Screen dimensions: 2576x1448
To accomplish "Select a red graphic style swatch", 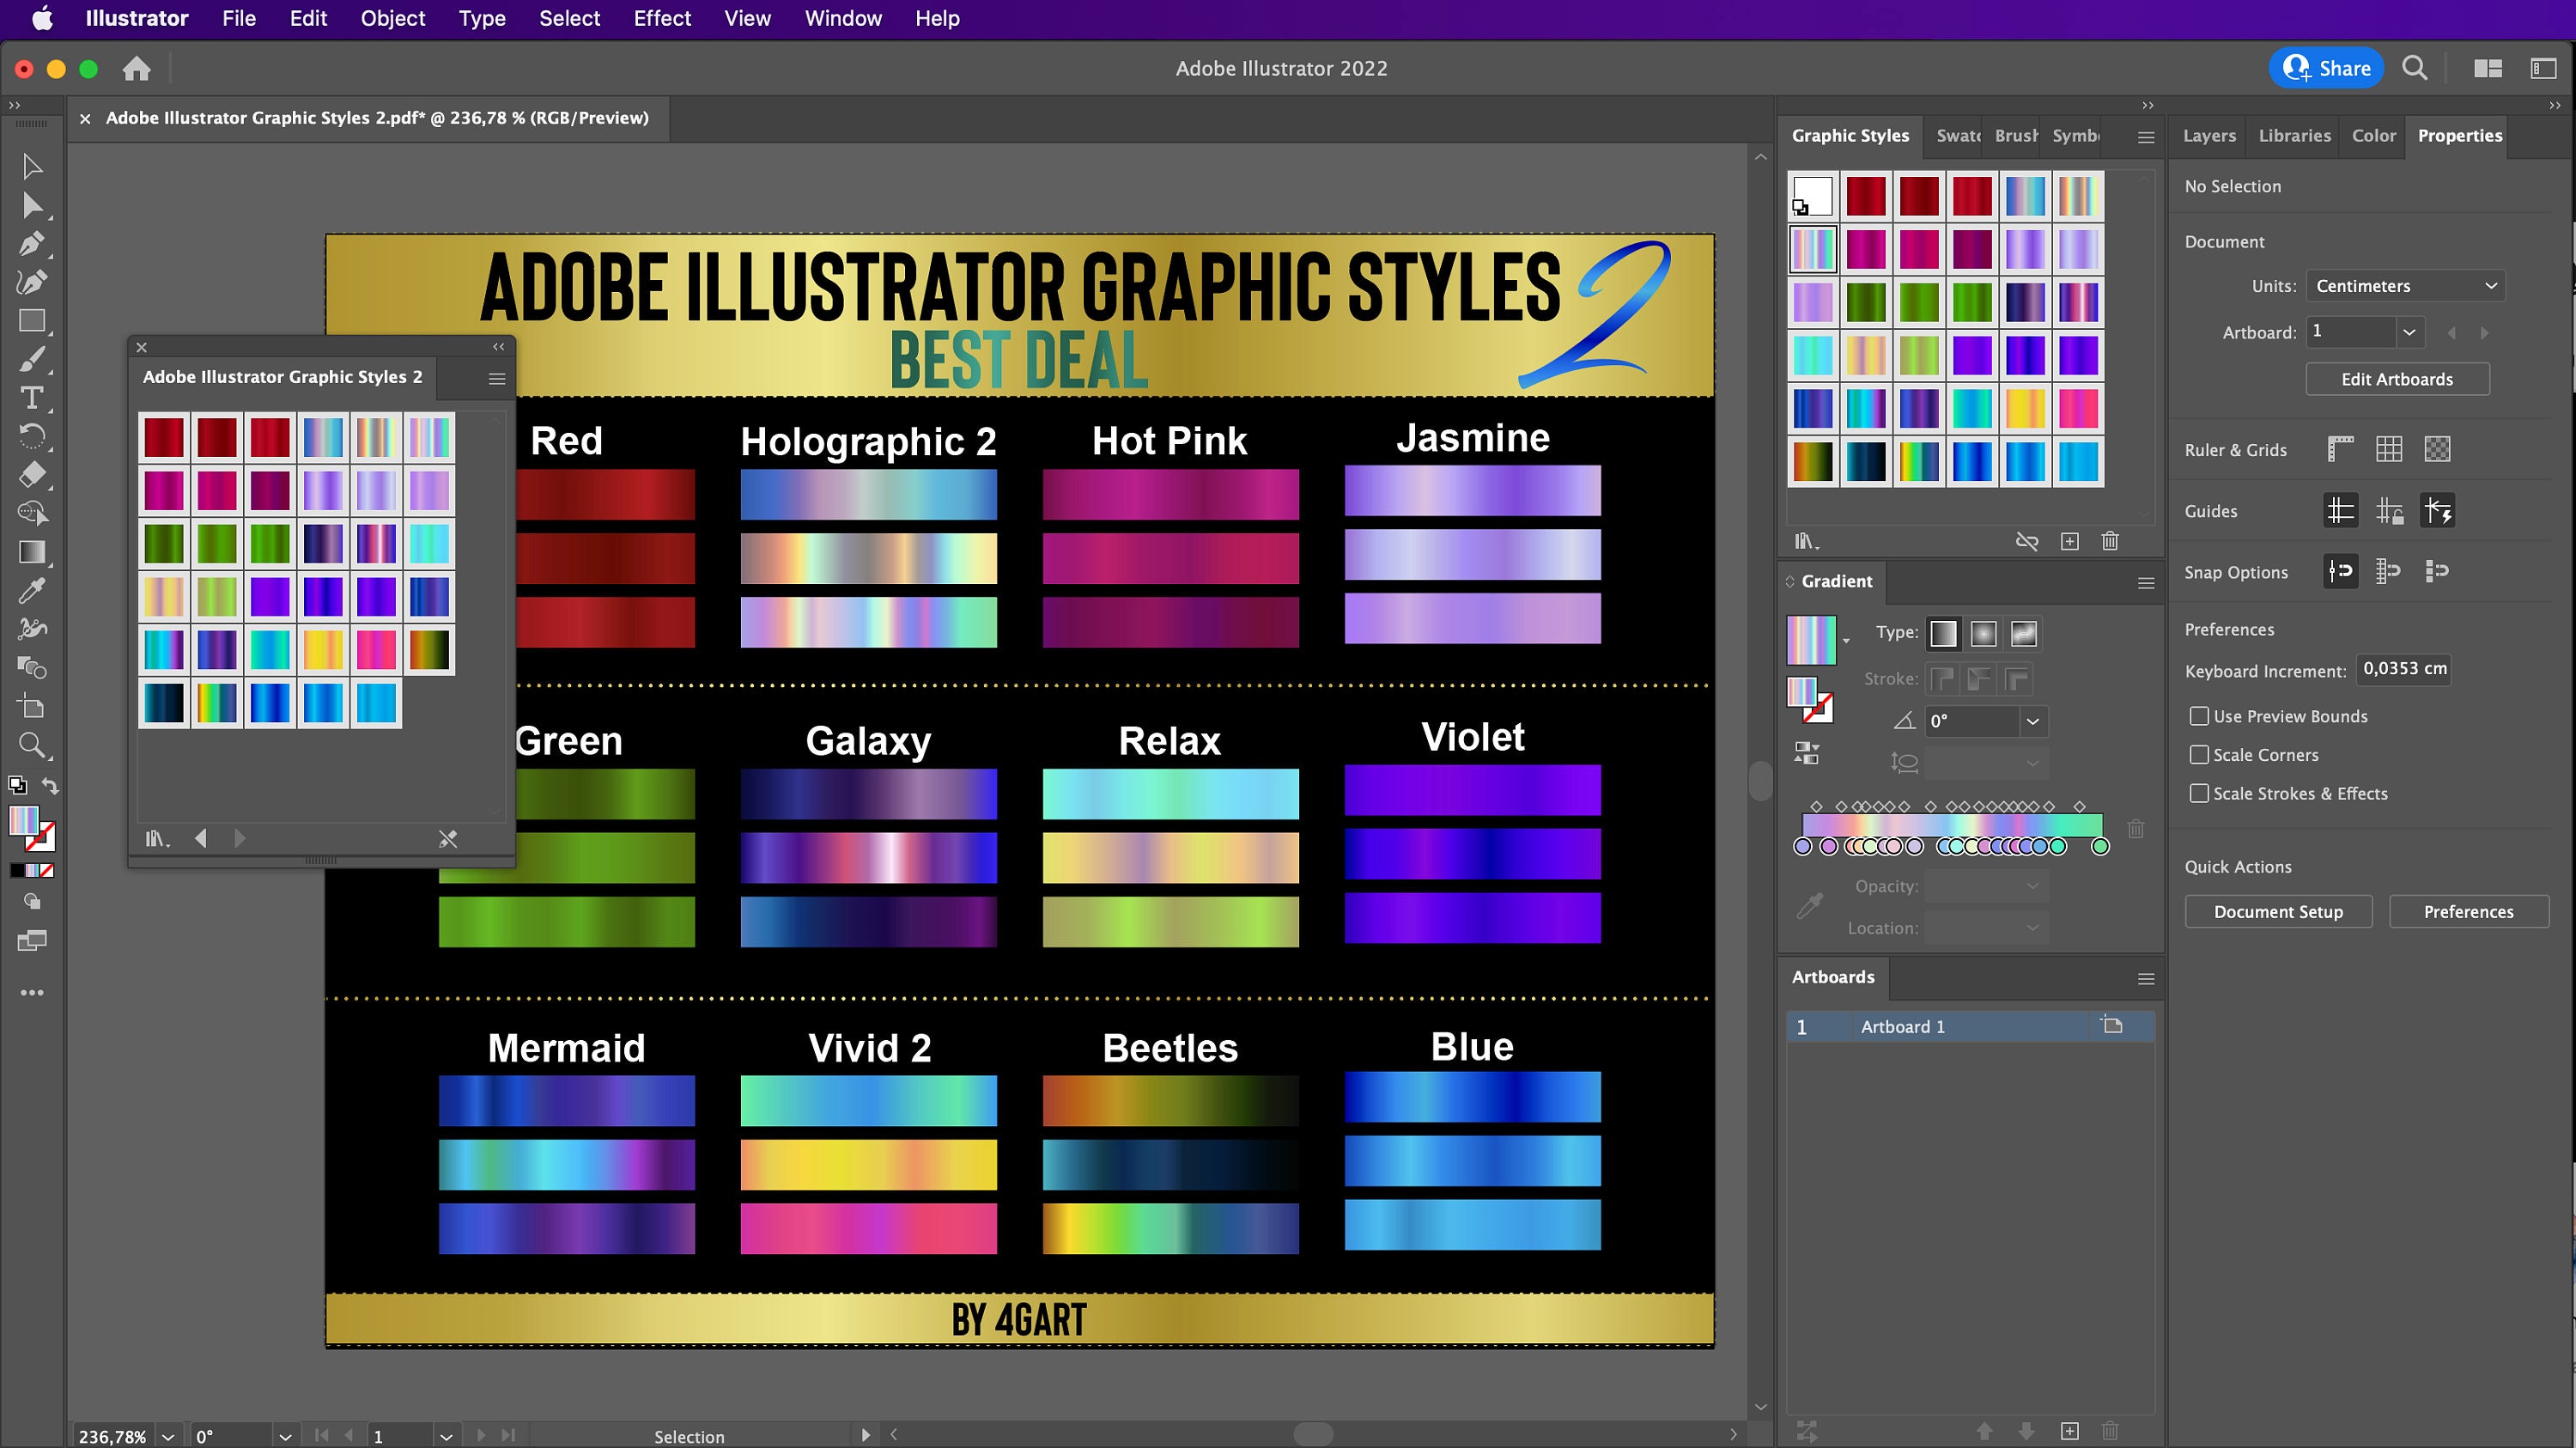I will pyautogui.click(x=1866, y=196).
